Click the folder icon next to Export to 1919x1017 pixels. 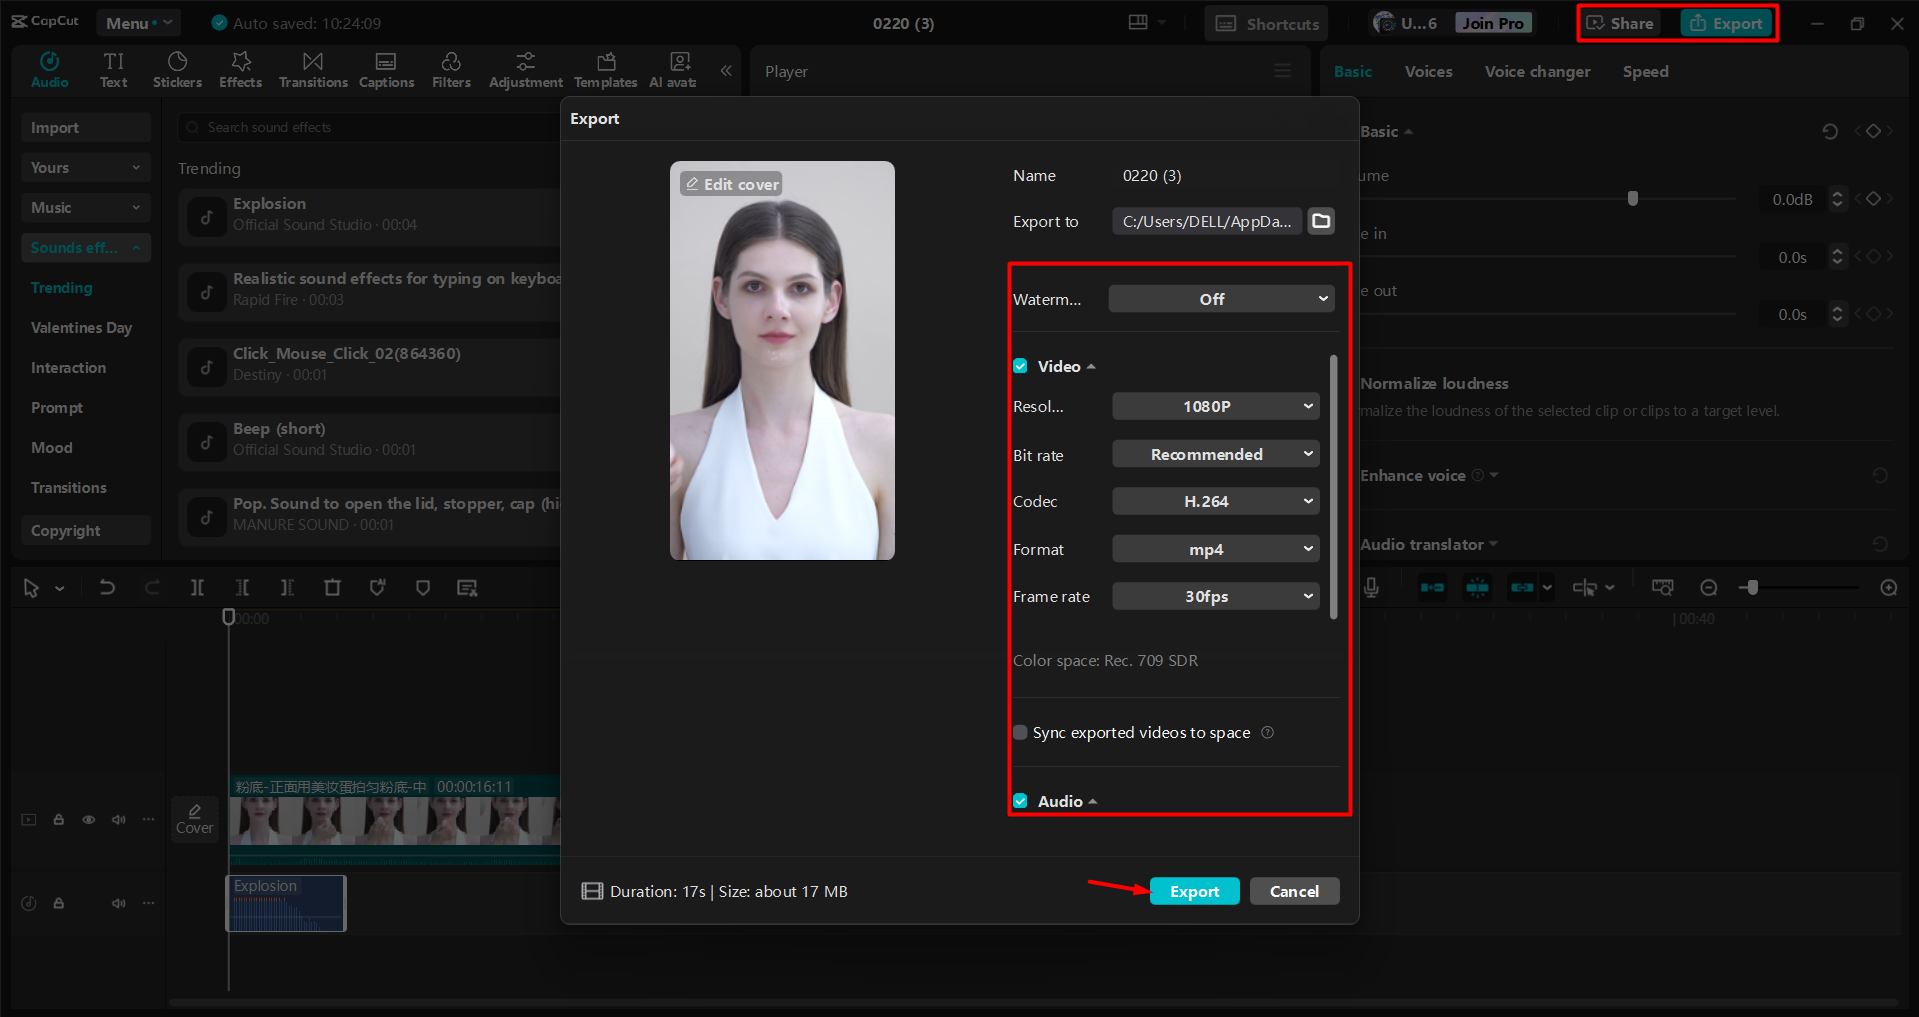(1321, 221)
